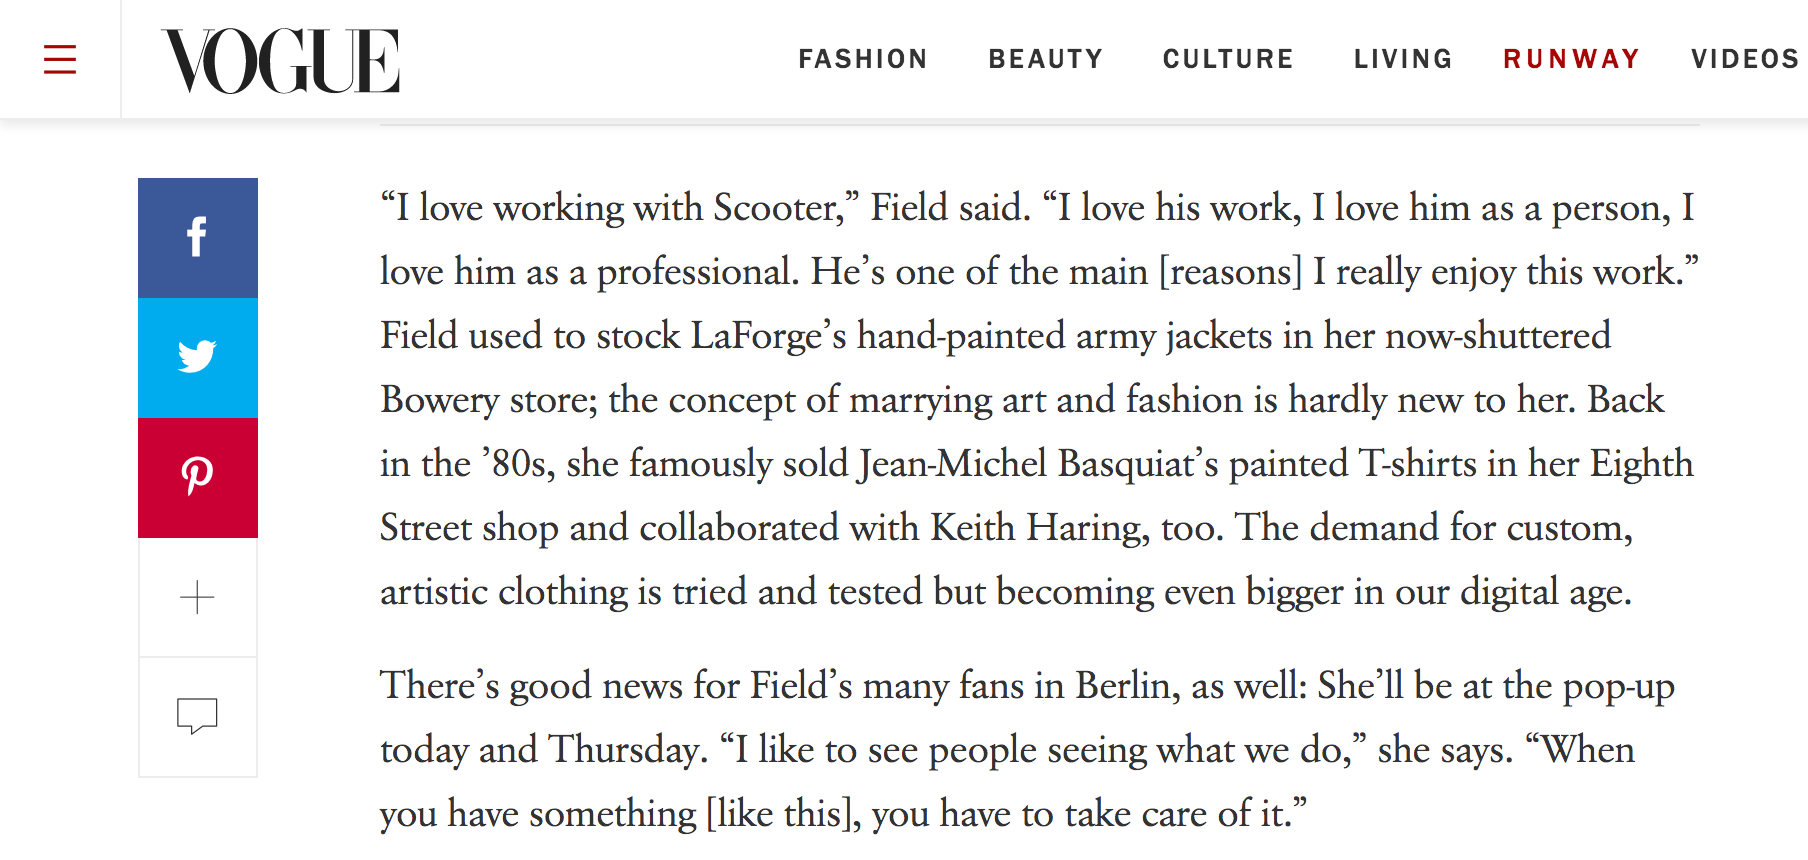Click the name Jean-Michel Basquiat's in article

click(1039, 464)
